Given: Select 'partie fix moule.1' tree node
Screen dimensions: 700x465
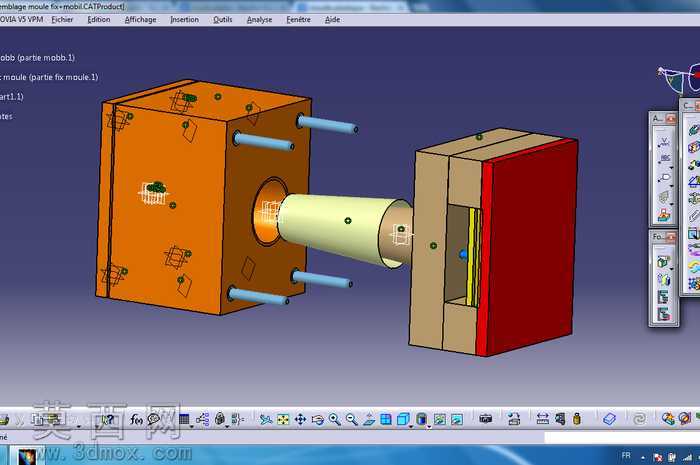Looking at the screenshot, I should click(x=48, y=77).
